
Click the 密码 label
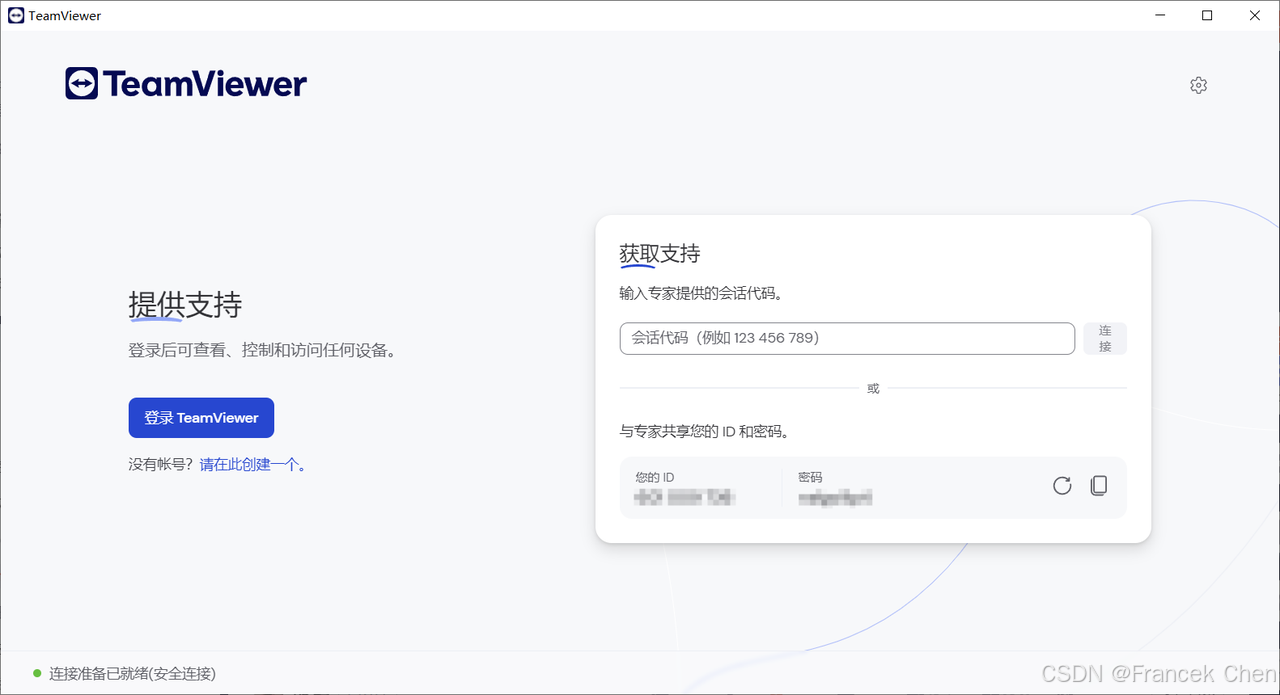[810, 477]
